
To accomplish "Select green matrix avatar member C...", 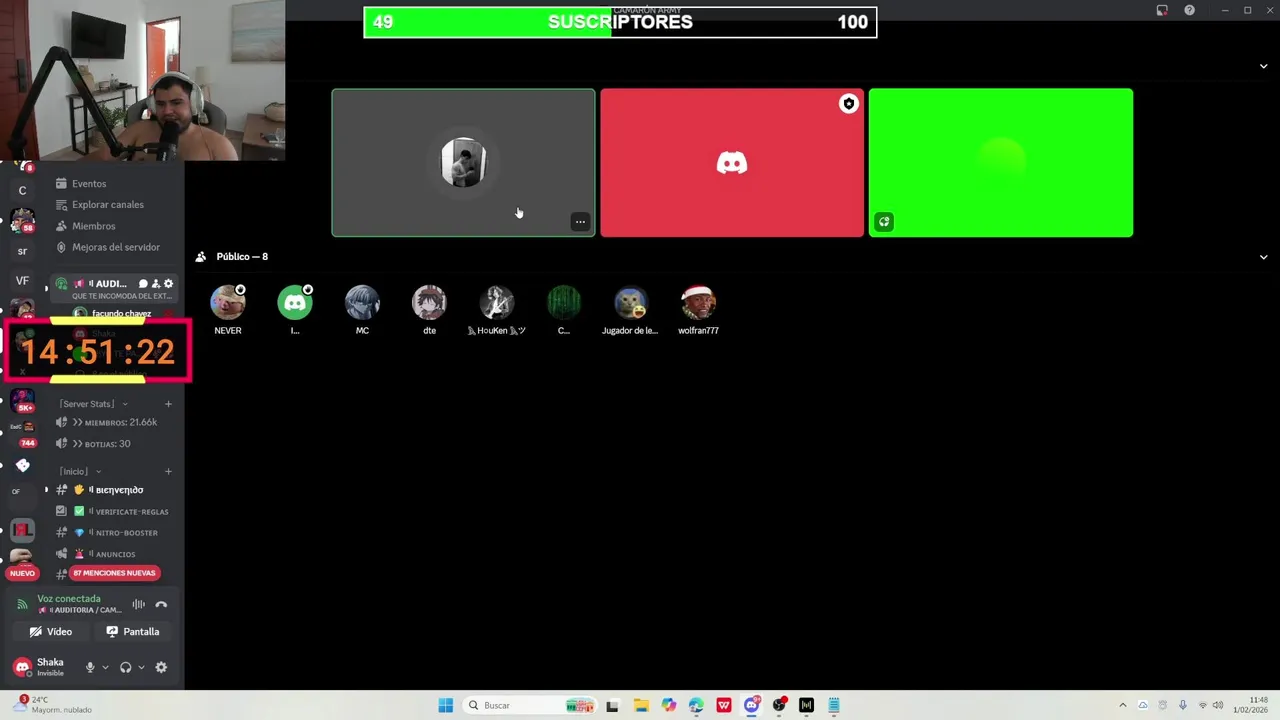I will (564, 310).
